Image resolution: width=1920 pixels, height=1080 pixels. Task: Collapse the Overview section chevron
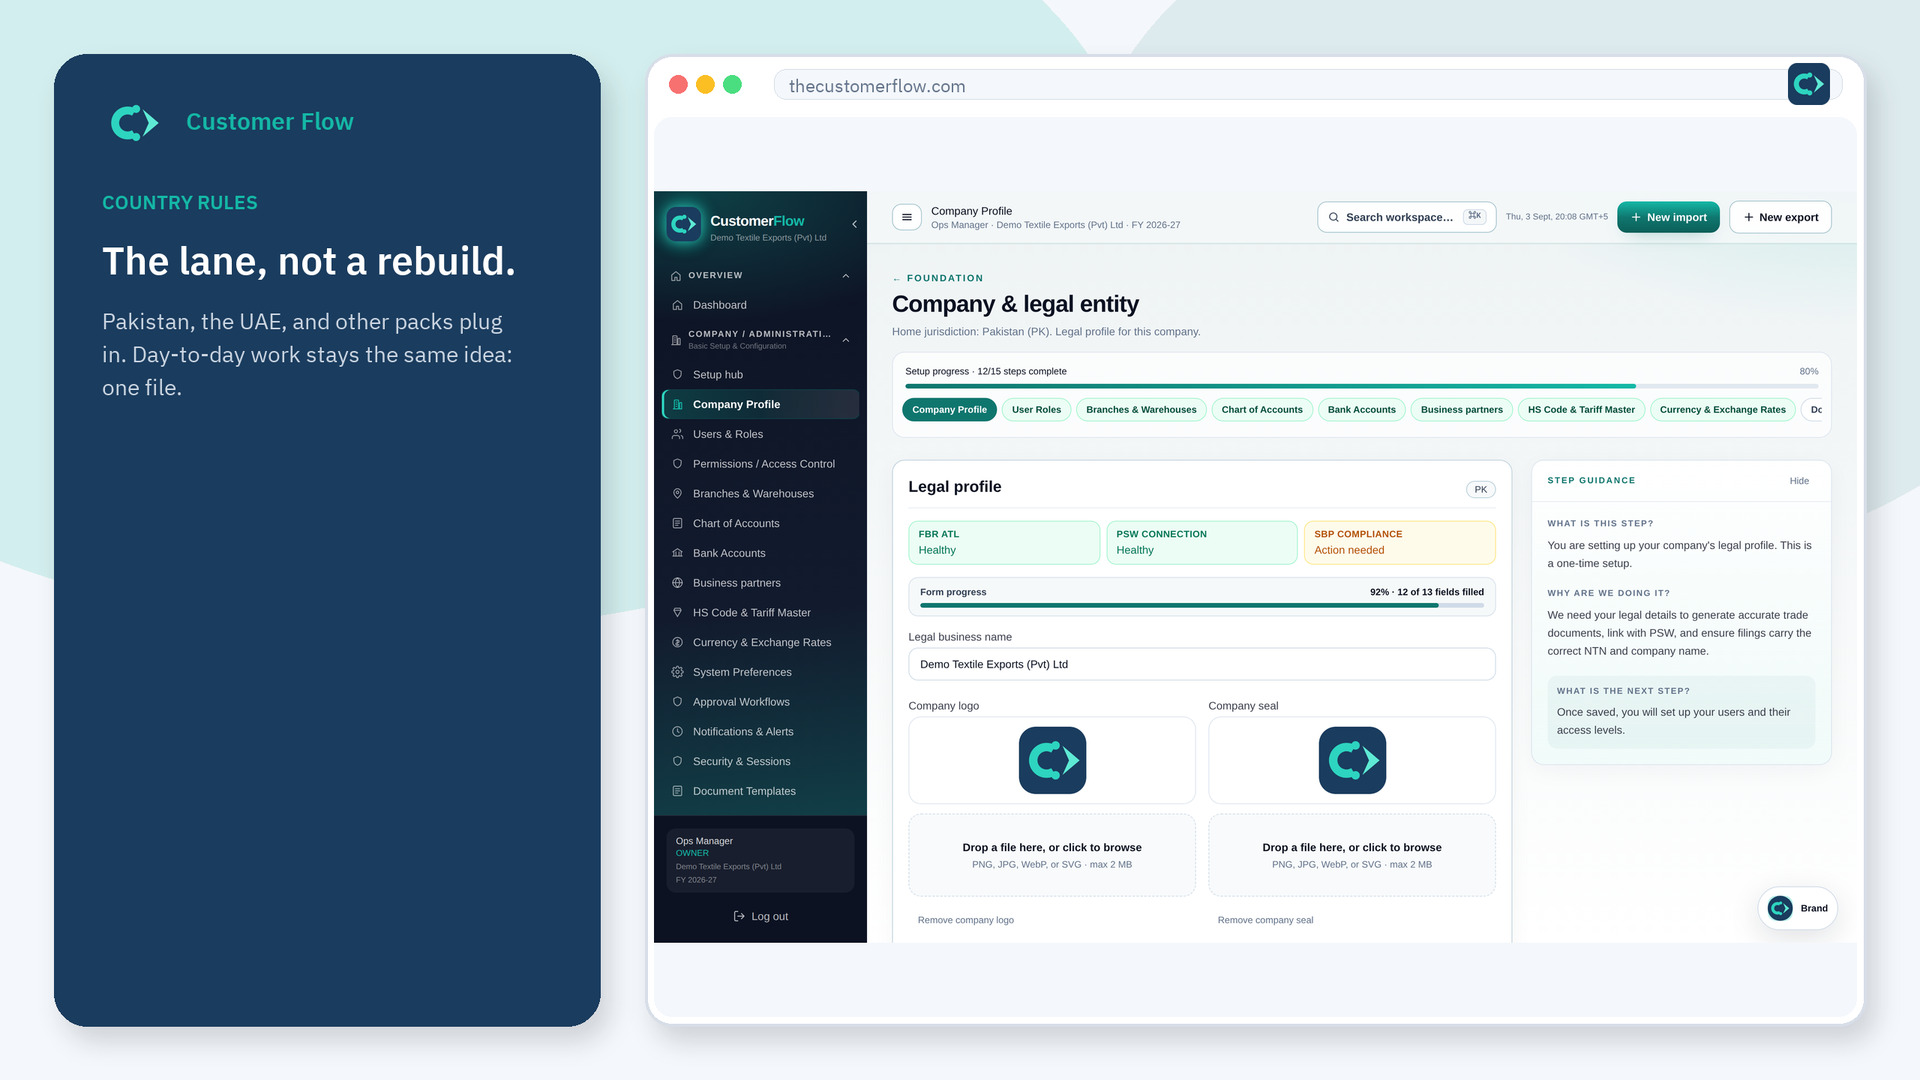click(846, 276)
